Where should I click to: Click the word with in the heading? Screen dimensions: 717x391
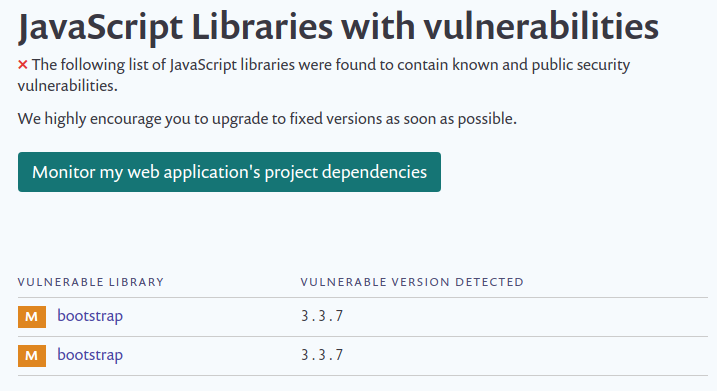(378, 27)
